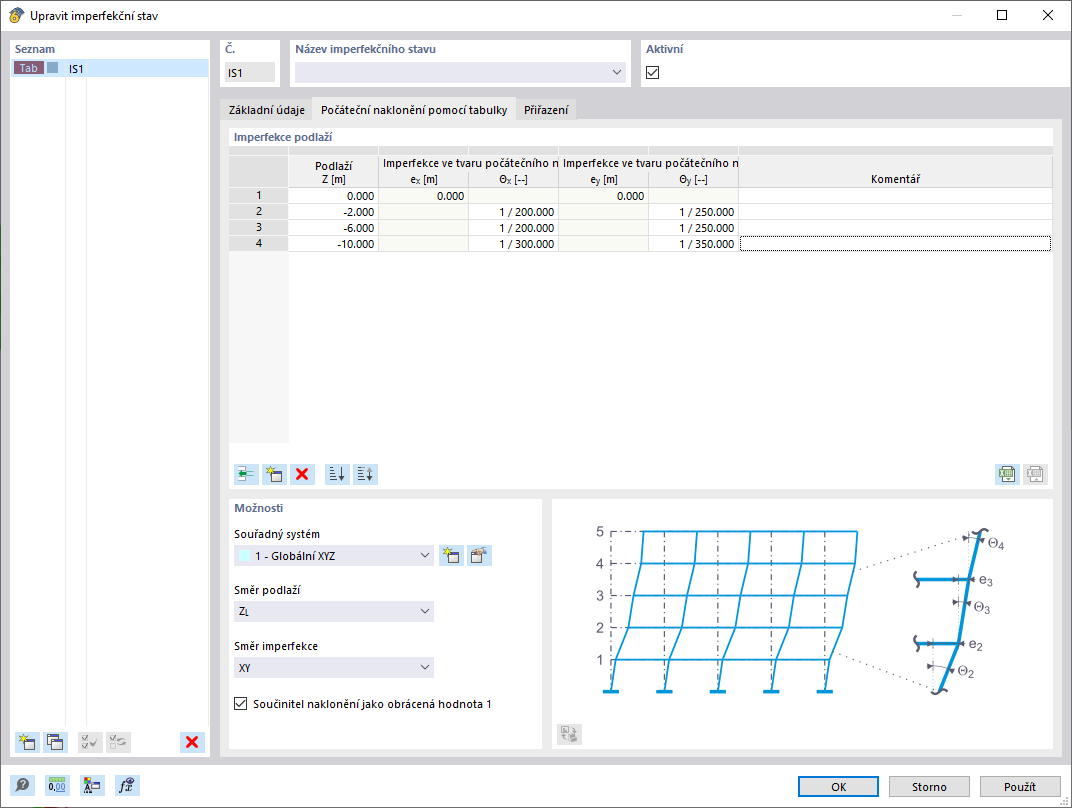This screenshot has height=808, width=1072.
Task: Expand the Souřadný systém dropdown
Action: (334, 556)
